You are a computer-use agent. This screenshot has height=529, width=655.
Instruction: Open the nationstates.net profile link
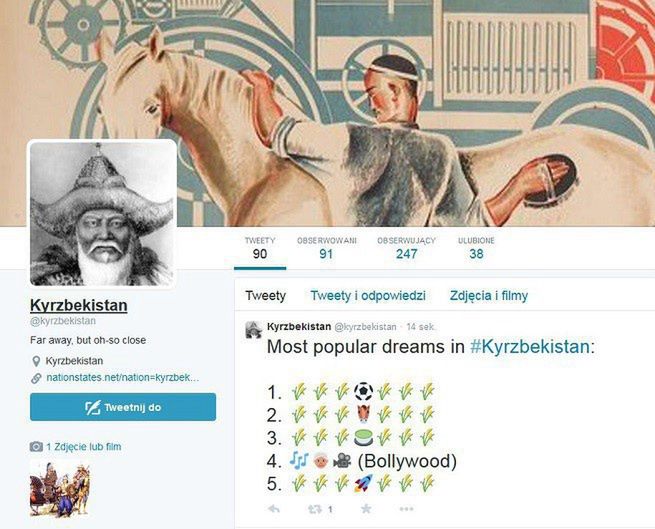[122, 377]
